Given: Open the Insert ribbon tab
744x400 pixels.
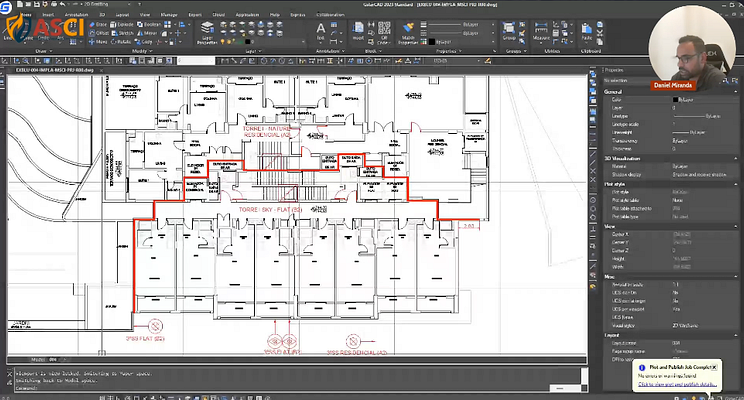Looking at the screenshot, I should point(48,15).
